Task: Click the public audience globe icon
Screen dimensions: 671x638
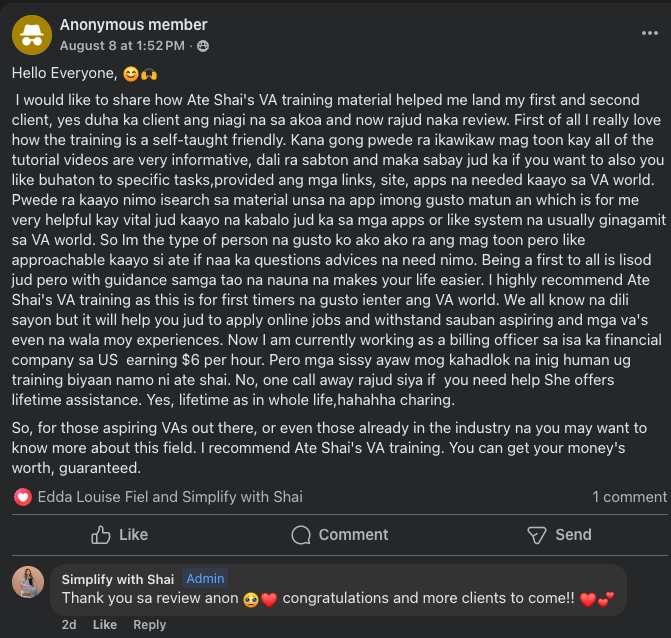Action: [x=204, y=46]
